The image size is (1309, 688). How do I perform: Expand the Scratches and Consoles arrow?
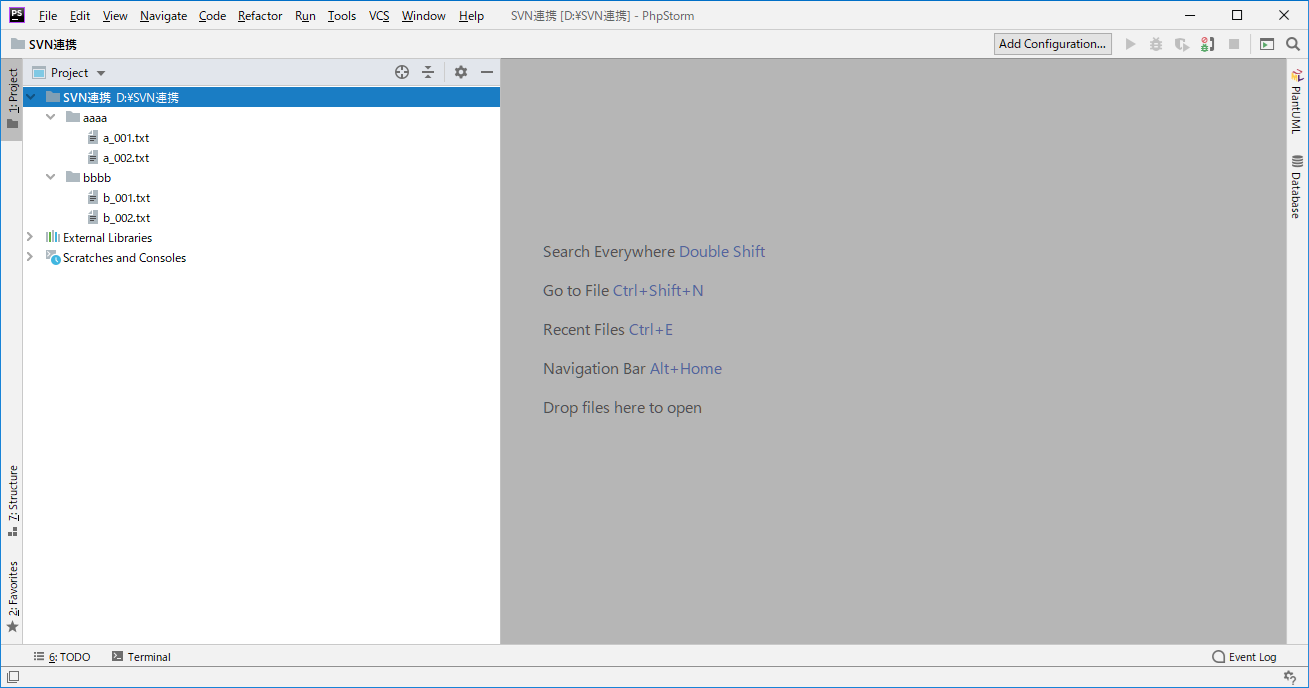30,258
